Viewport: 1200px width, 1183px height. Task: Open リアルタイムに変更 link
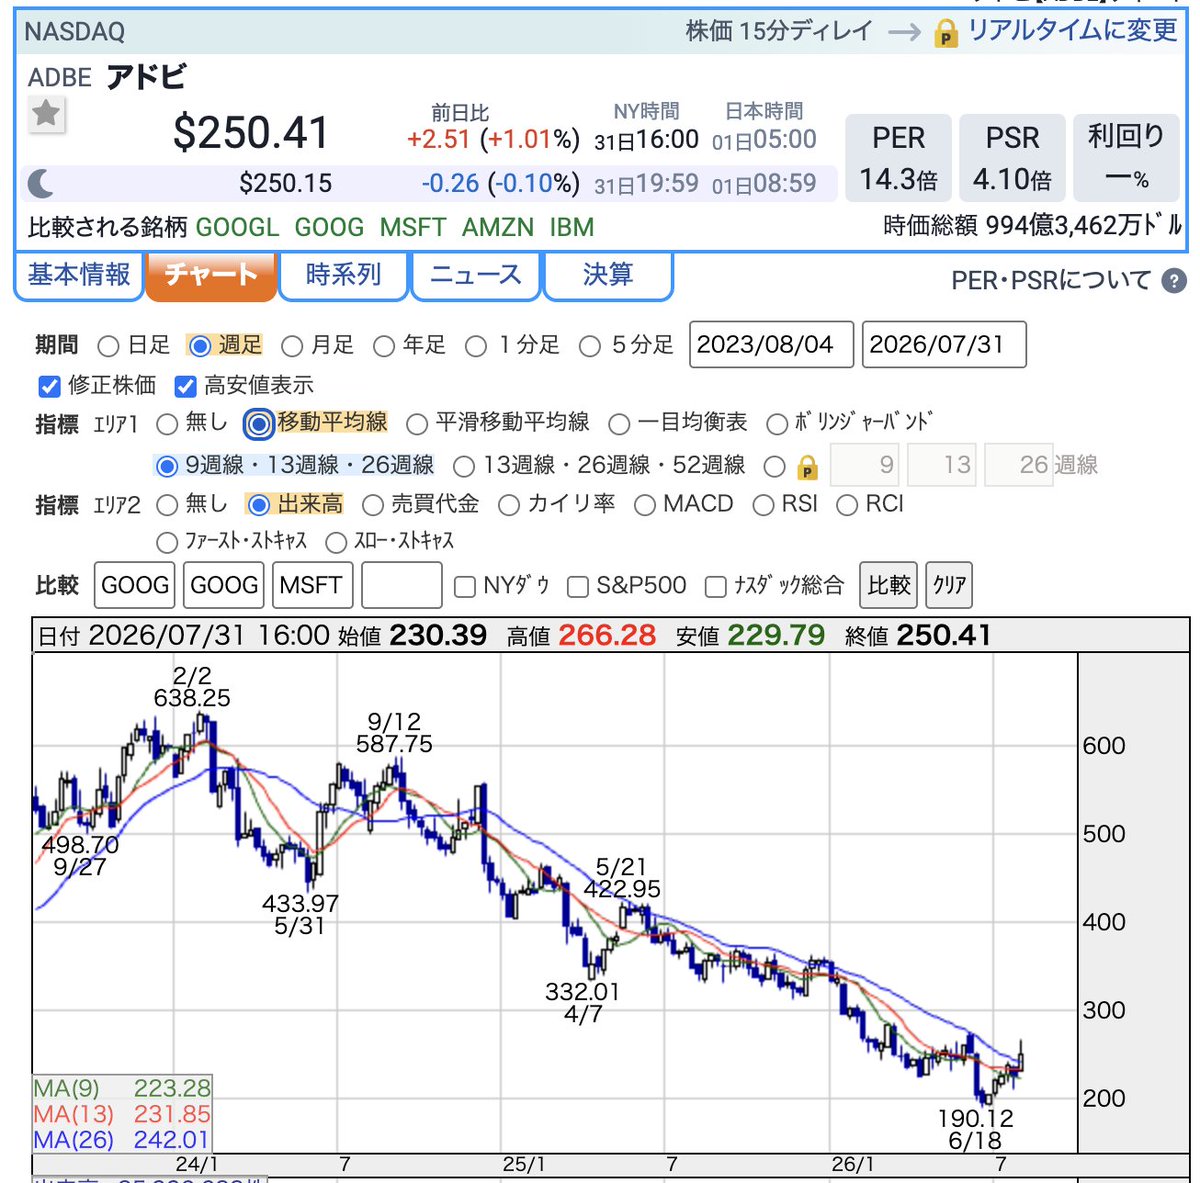tap(1072, 31)
